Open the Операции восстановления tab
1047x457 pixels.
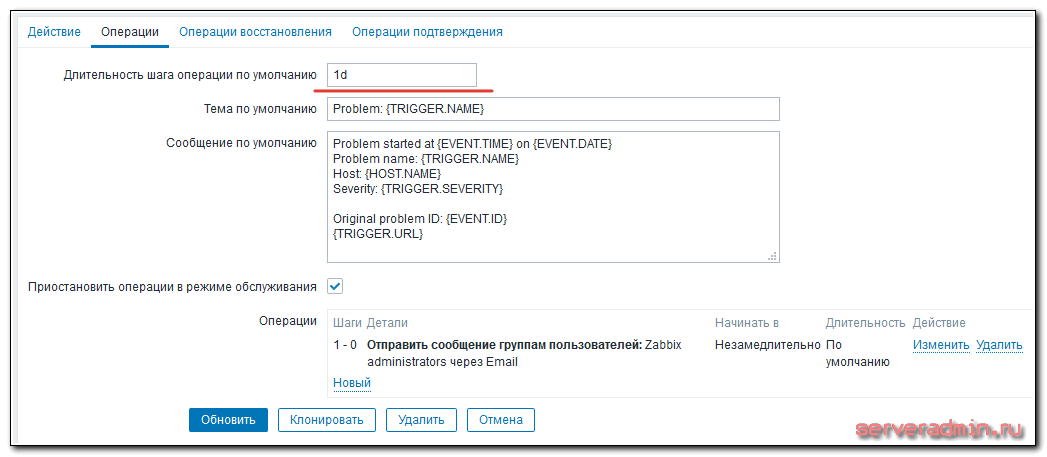coord(255,32)
